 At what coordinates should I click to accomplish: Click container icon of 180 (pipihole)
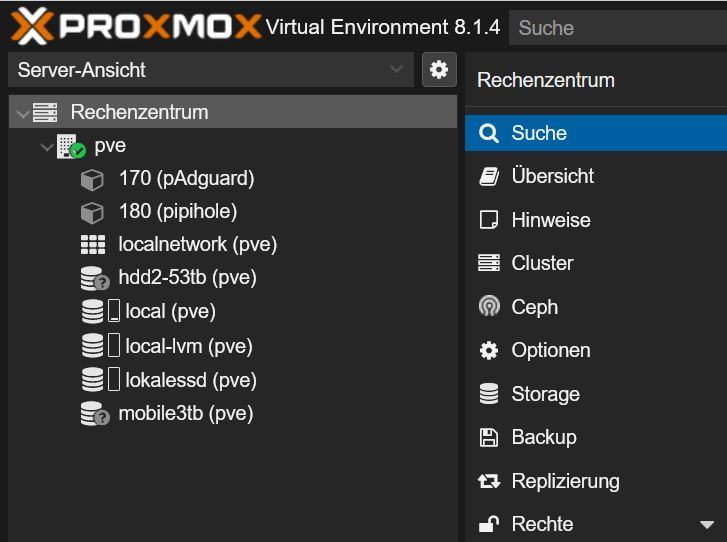point(92,213)
